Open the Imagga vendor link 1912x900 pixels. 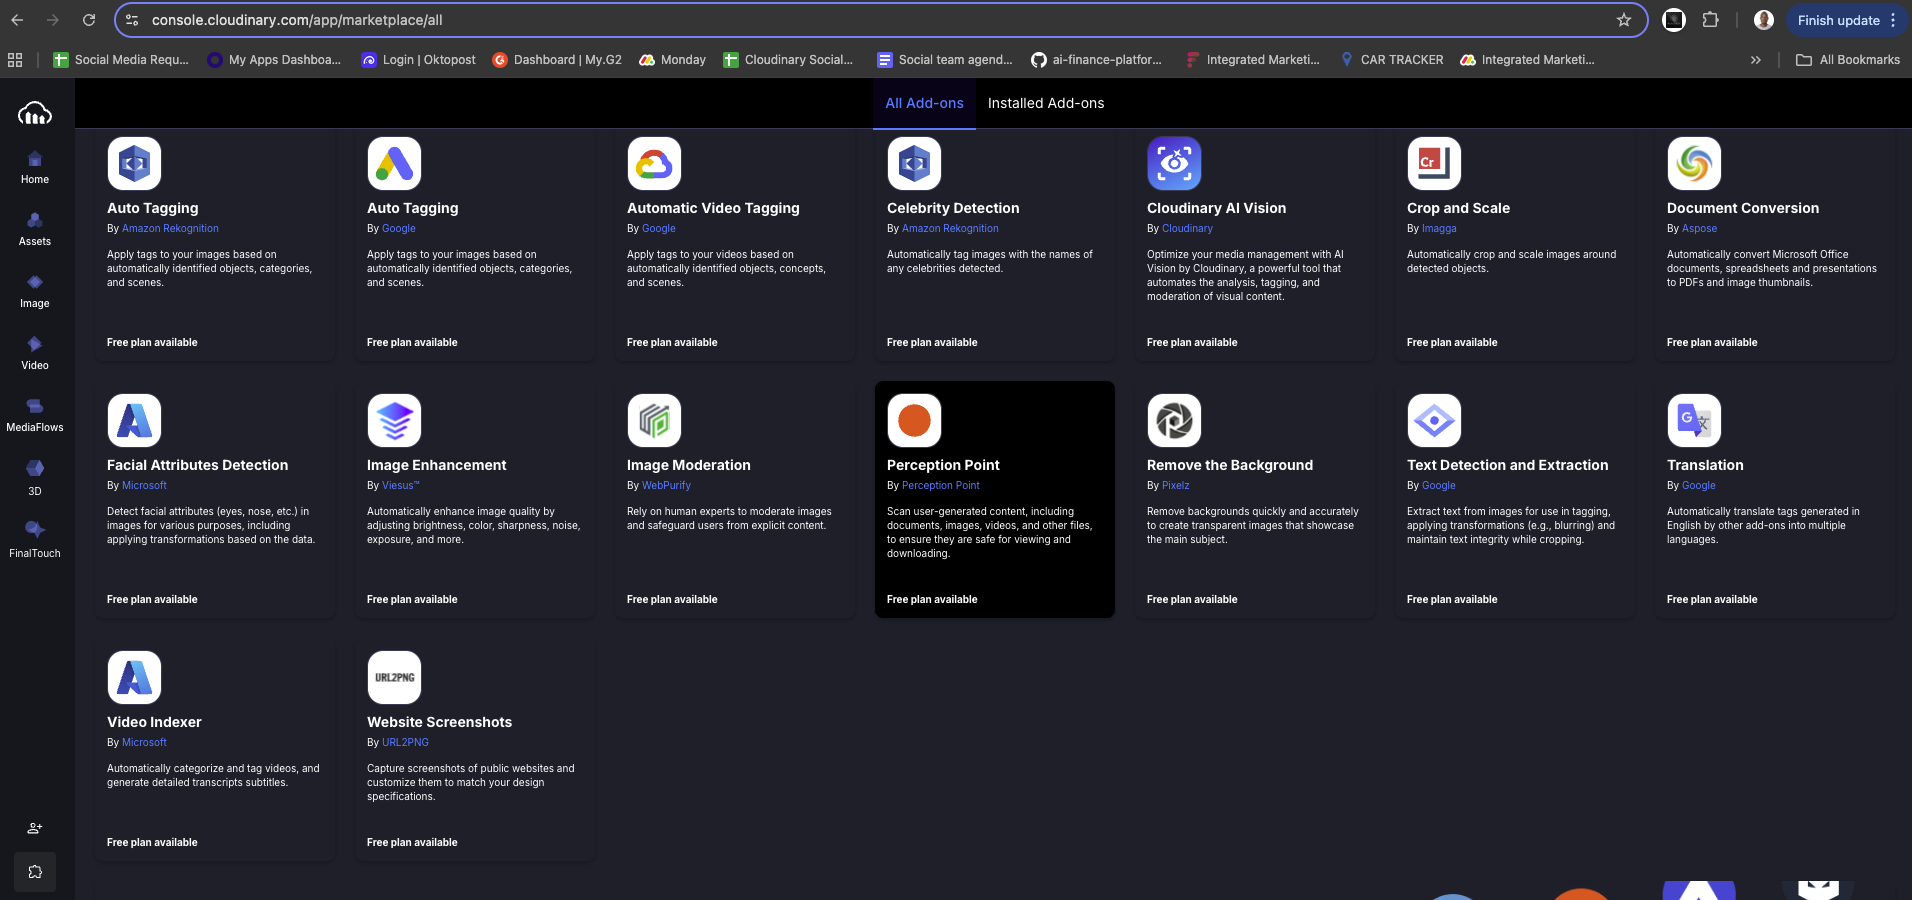coord(1439,228)
